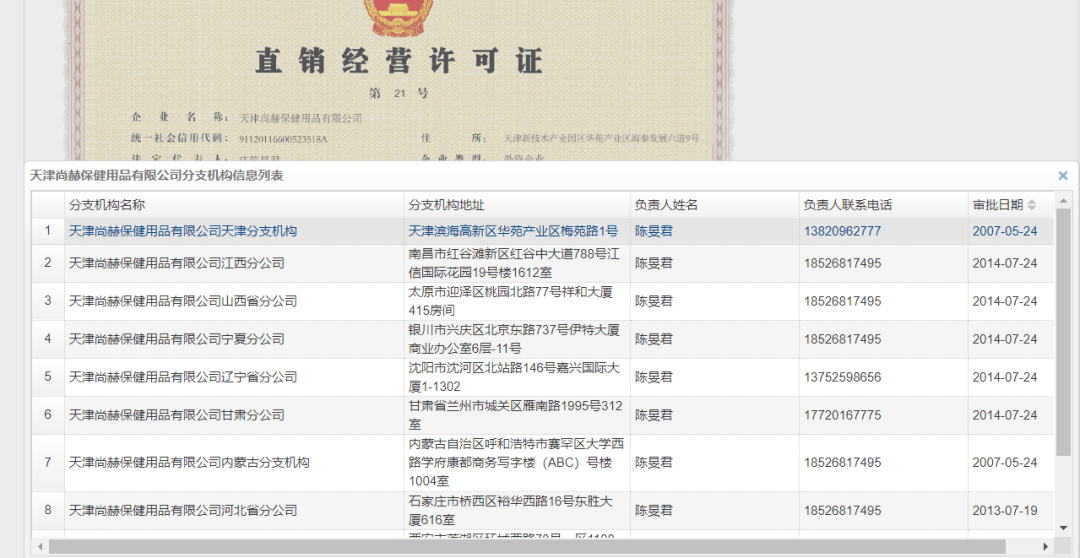Click 负责人联系电话 column header
This screenshot has height=558, width=1080.
pyautogui.click(x=884, y=205)
